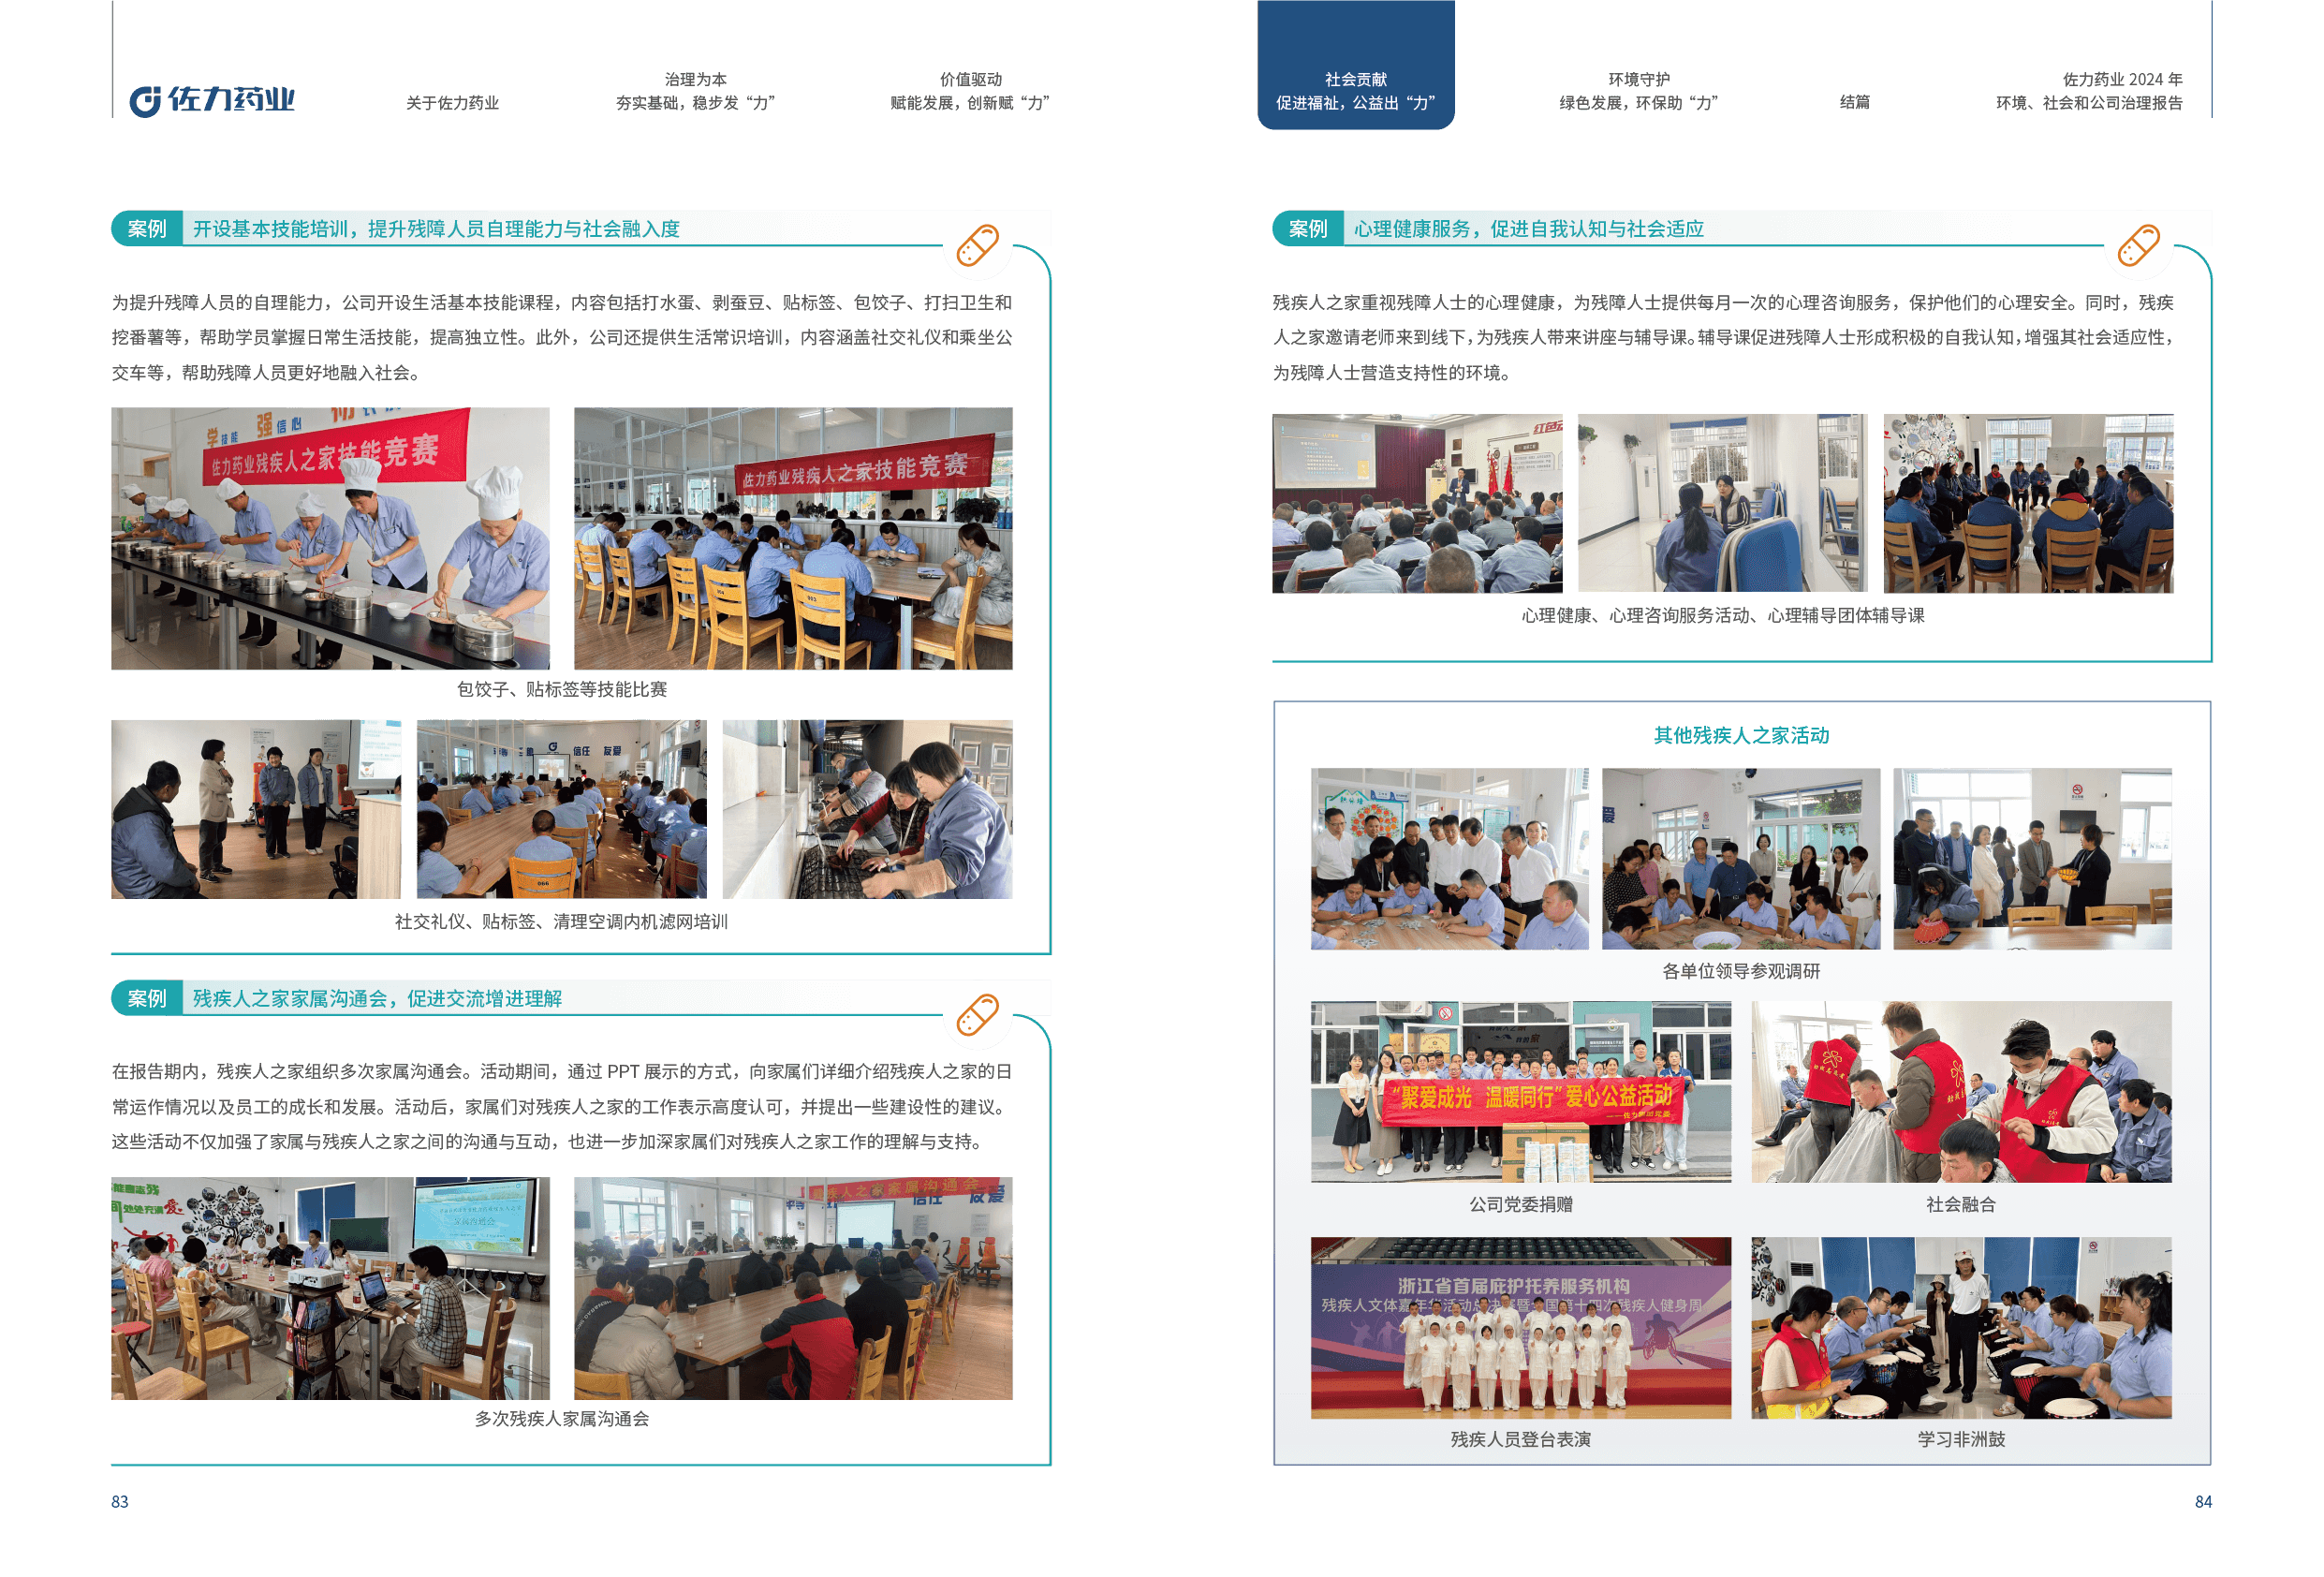Select the active 社会贡献 tab
This screenshot has height=1577, width=2324.
[1355, 91]
